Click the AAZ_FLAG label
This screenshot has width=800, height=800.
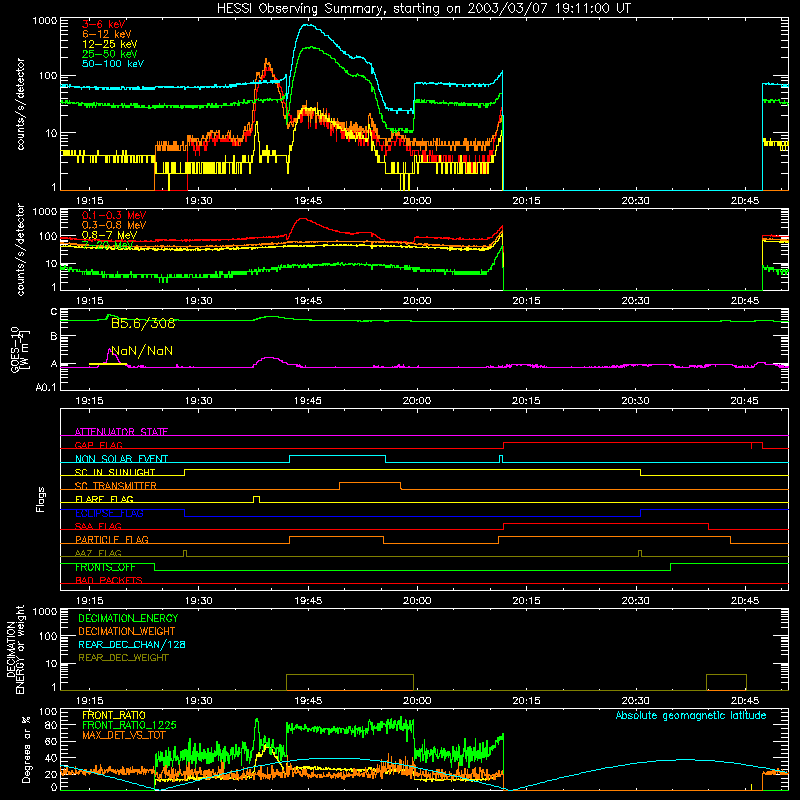tap(98, 553)
